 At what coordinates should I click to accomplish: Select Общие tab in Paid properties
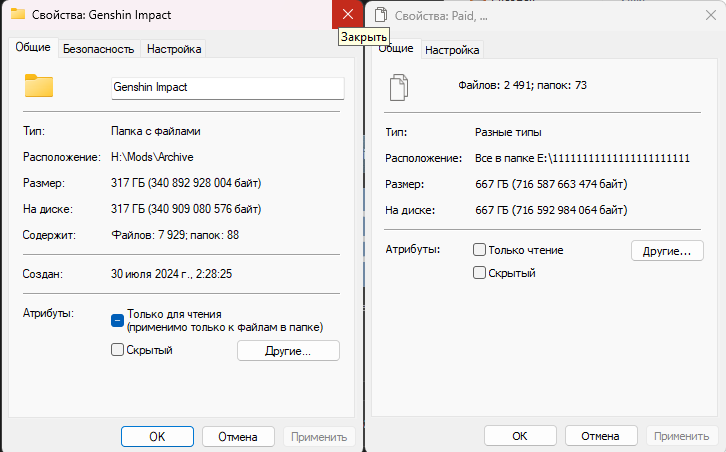(x=396, y=49)
